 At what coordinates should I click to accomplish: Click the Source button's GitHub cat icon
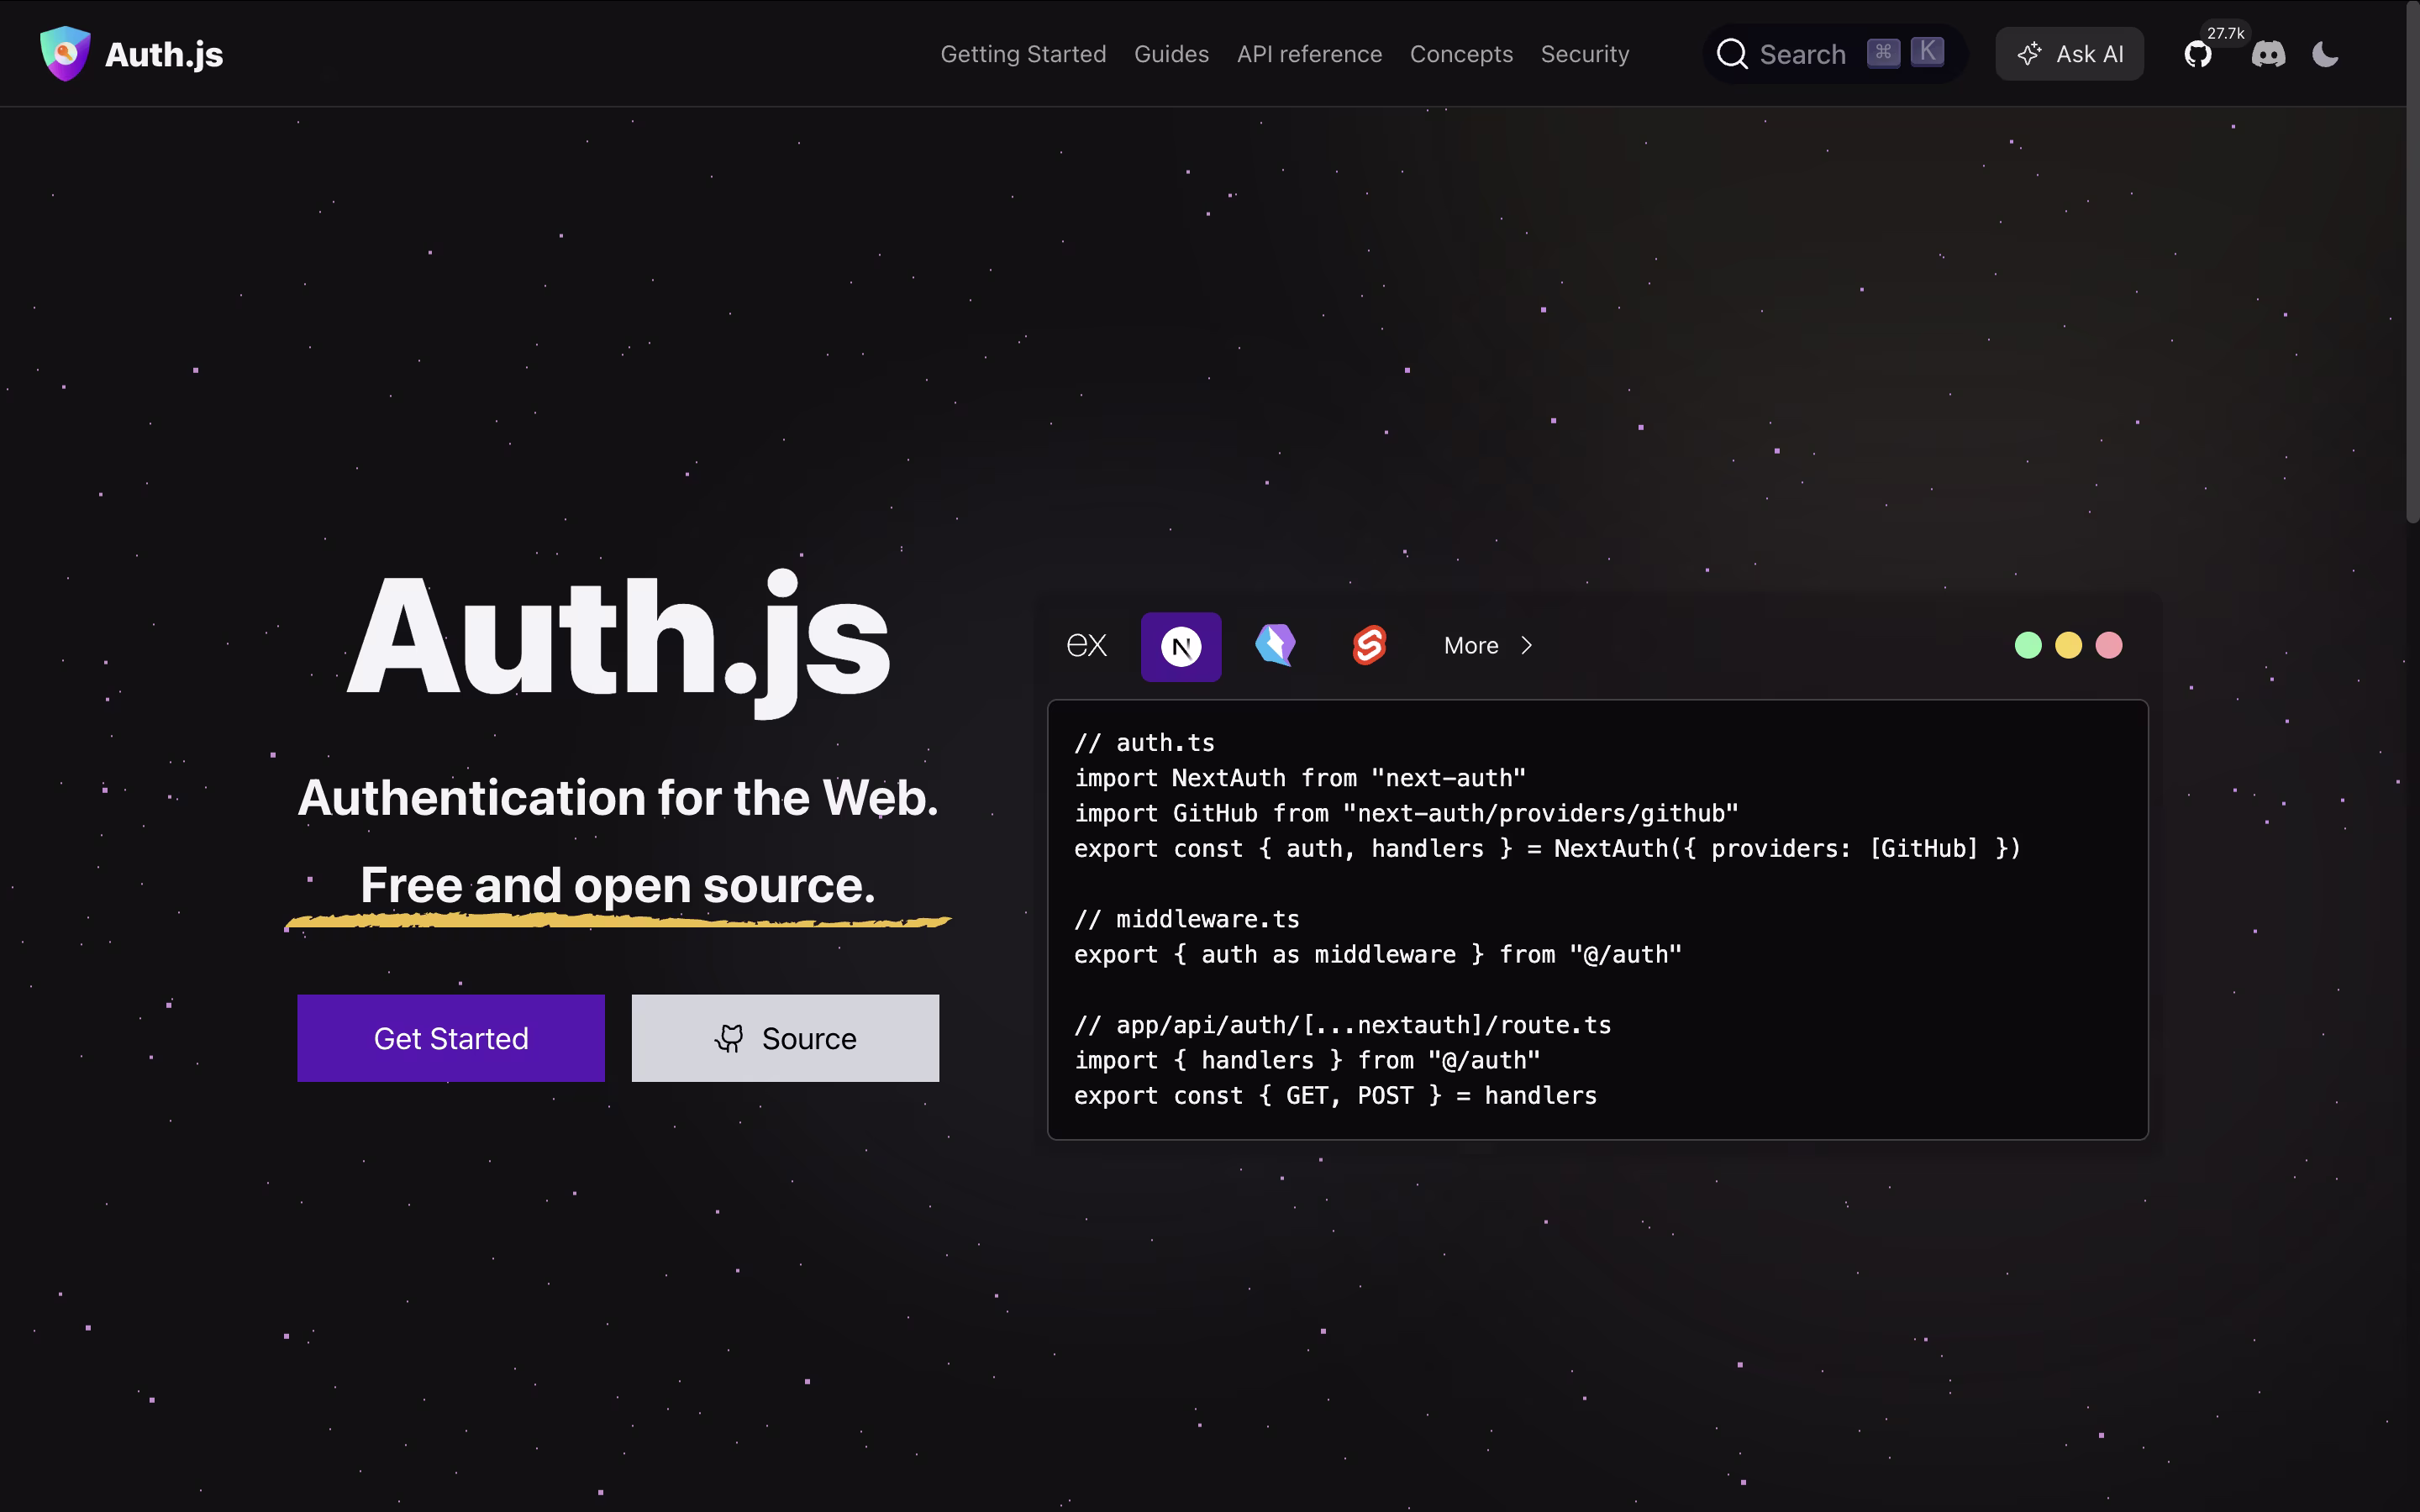pos(729,1038)
